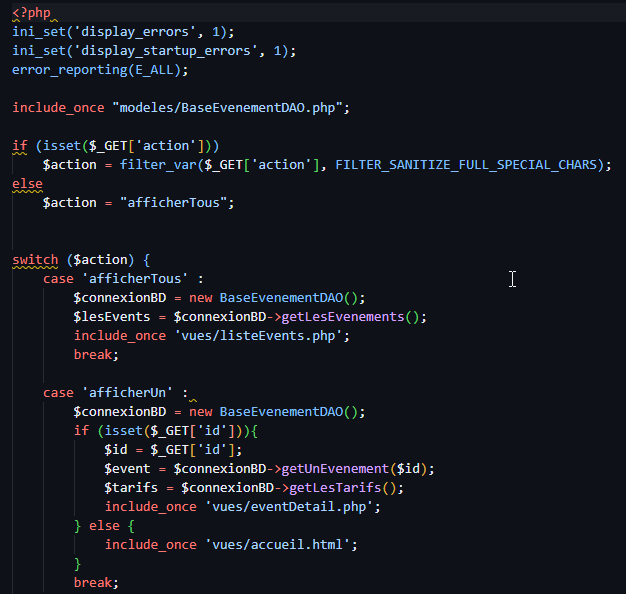
Task: Click the getLesEvenements method call
Action: coord(353,317)
